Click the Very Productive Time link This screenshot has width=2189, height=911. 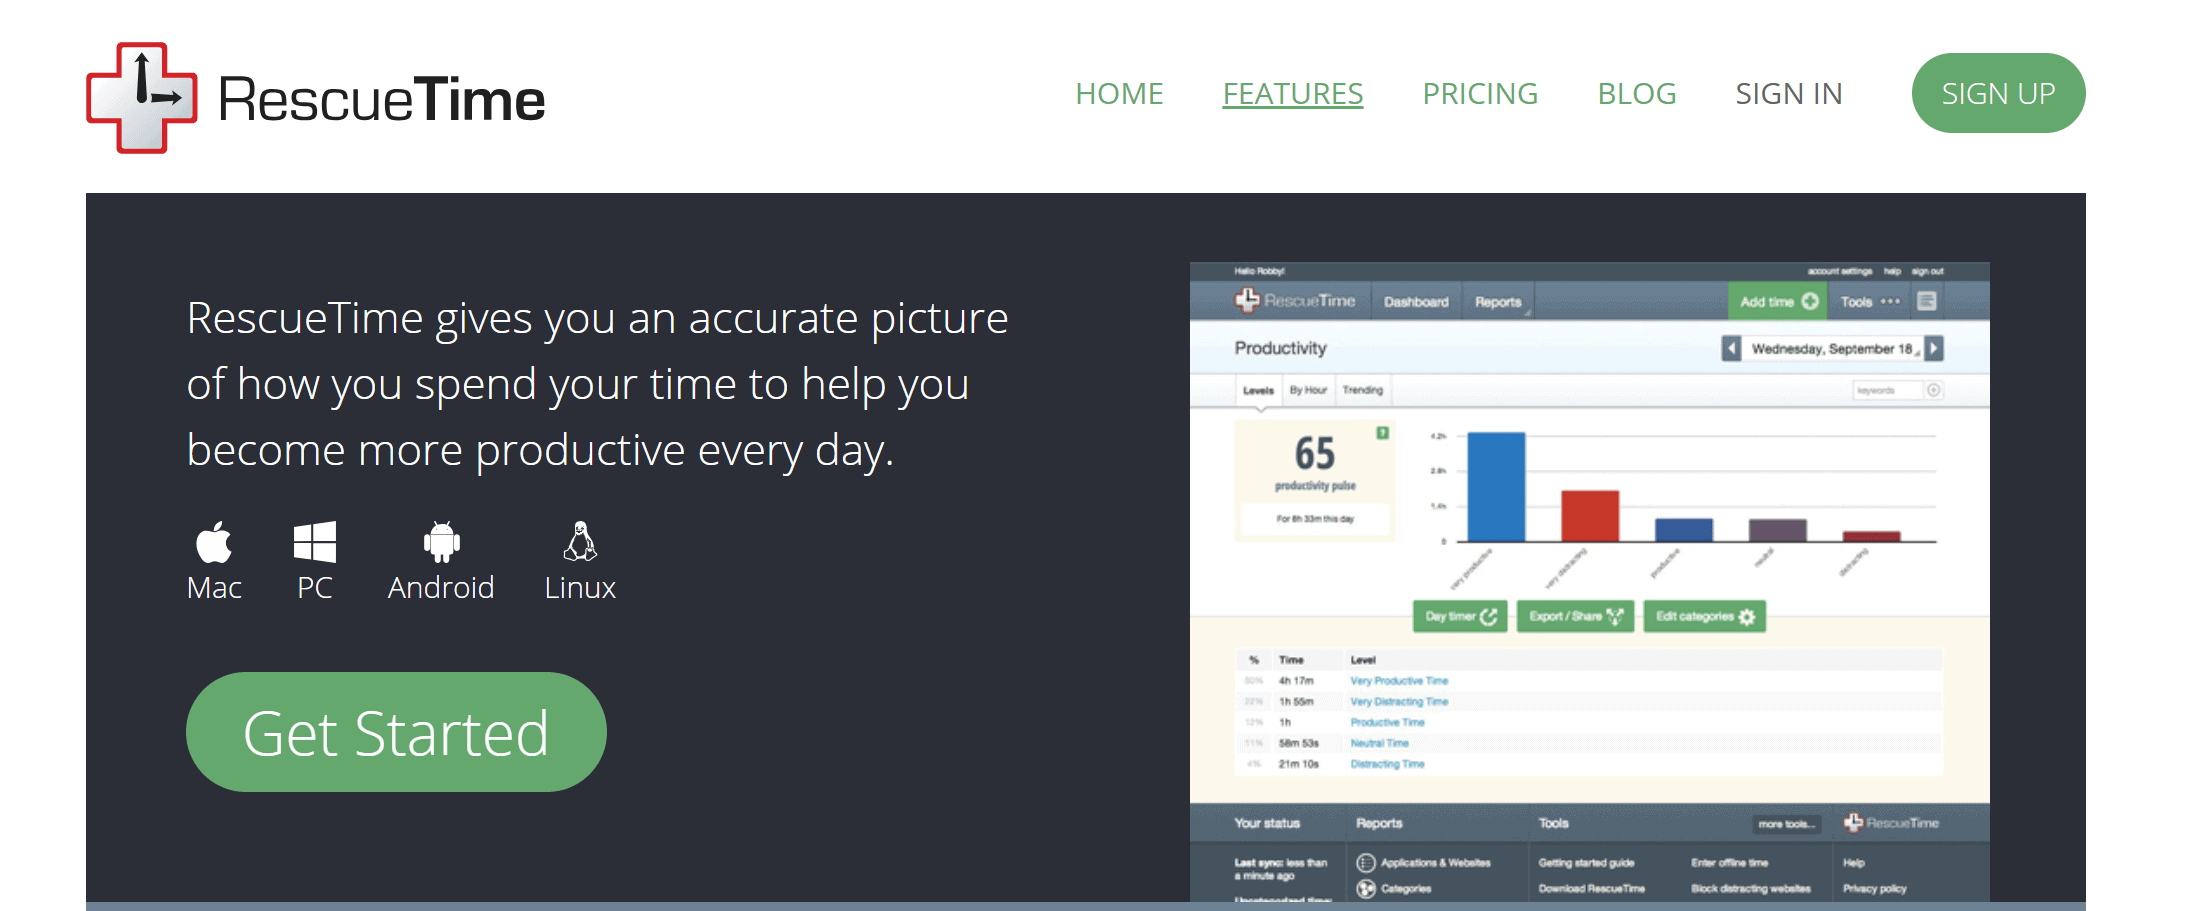pos(1399,681)
